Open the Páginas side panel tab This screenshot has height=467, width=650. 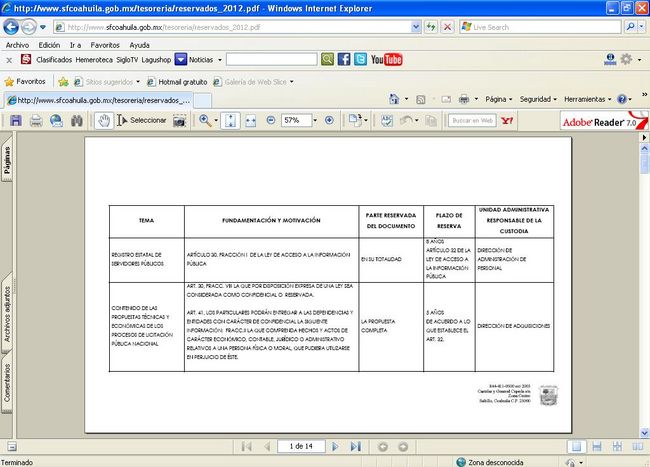(6, 159)
